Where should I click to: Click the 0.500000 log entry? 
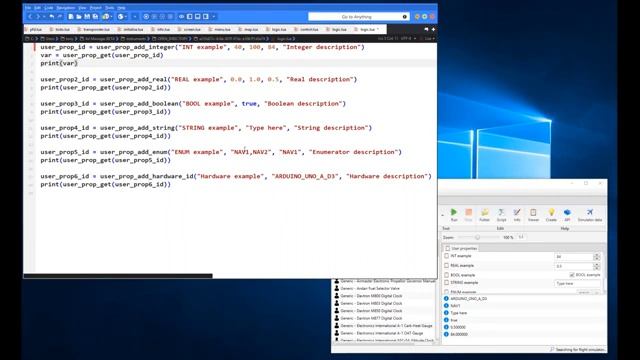[x=458, y=327]
